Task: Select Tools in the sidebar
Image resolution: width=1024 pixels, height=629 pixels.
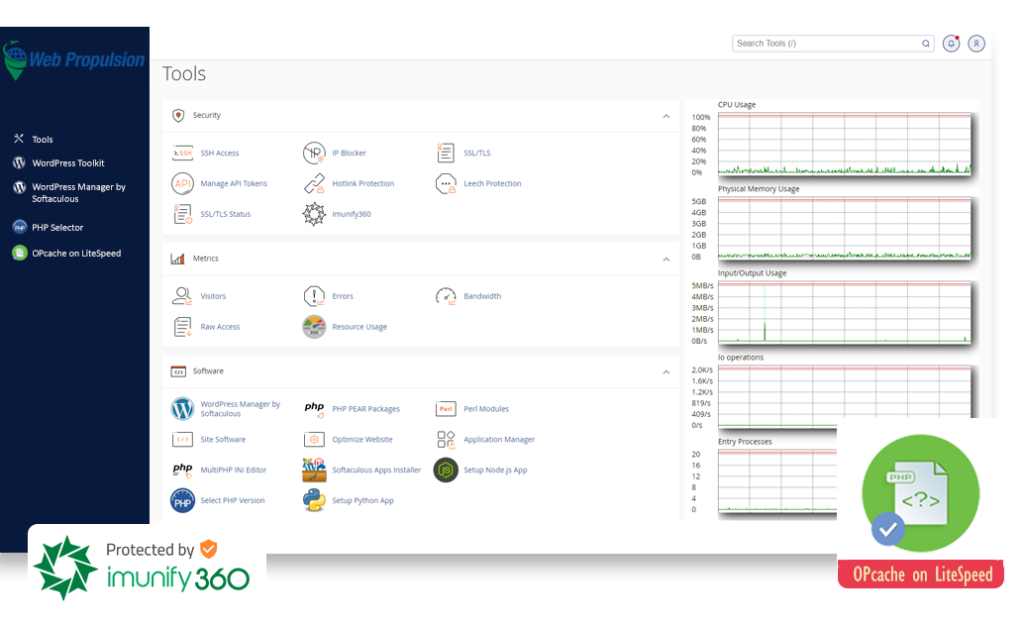Action: (42, 140)
